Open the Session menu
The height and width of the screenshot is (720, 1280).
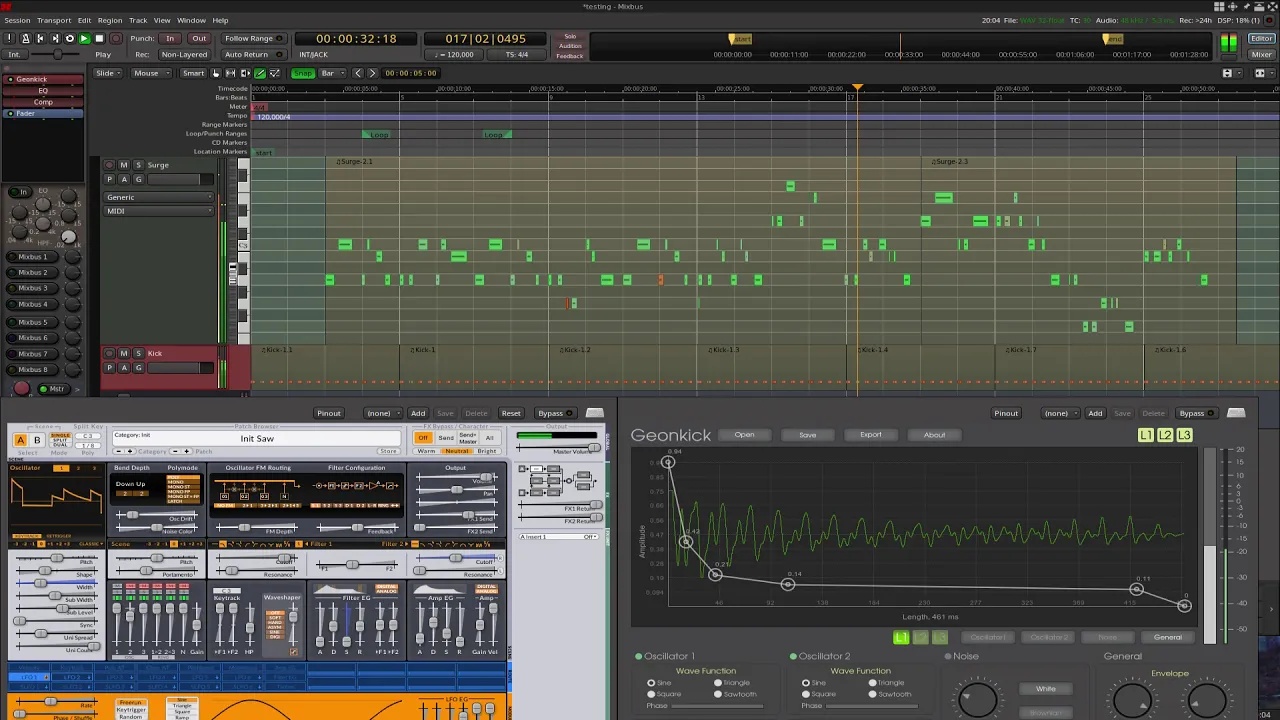(17, 20)
